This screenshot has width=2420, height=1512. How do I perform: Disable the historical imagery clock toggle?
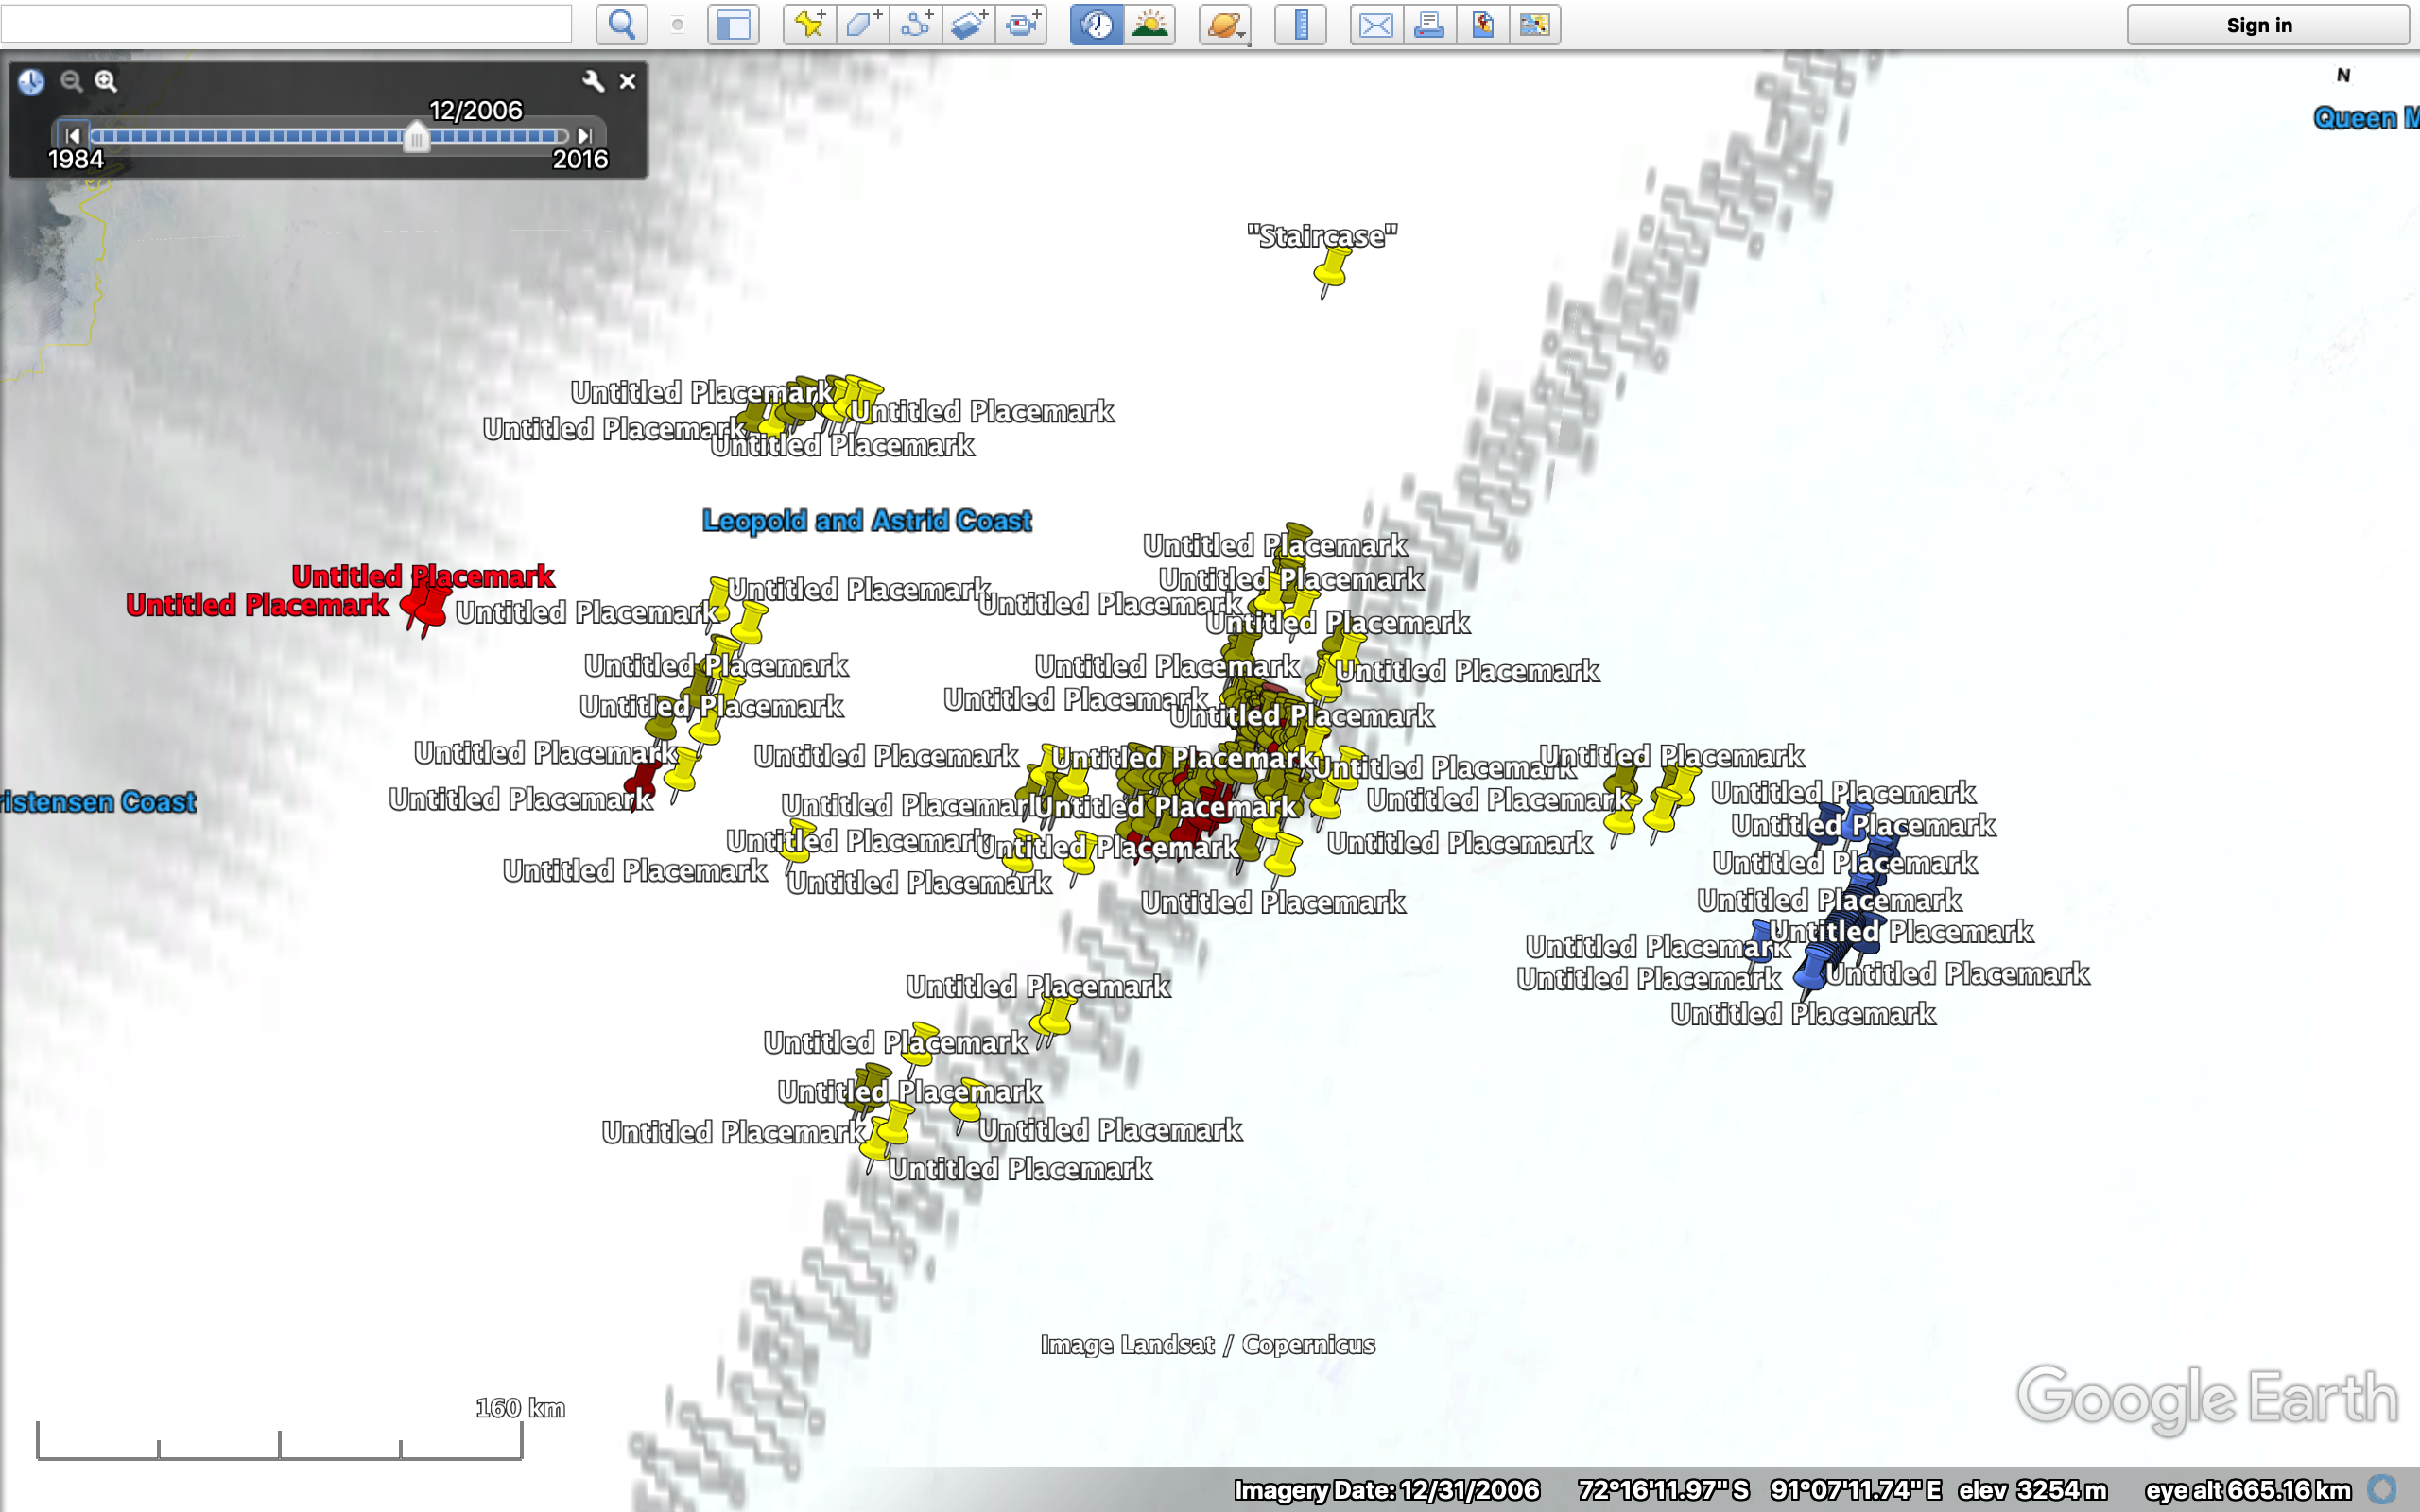pyautogui.click(x=1095, y=24)
